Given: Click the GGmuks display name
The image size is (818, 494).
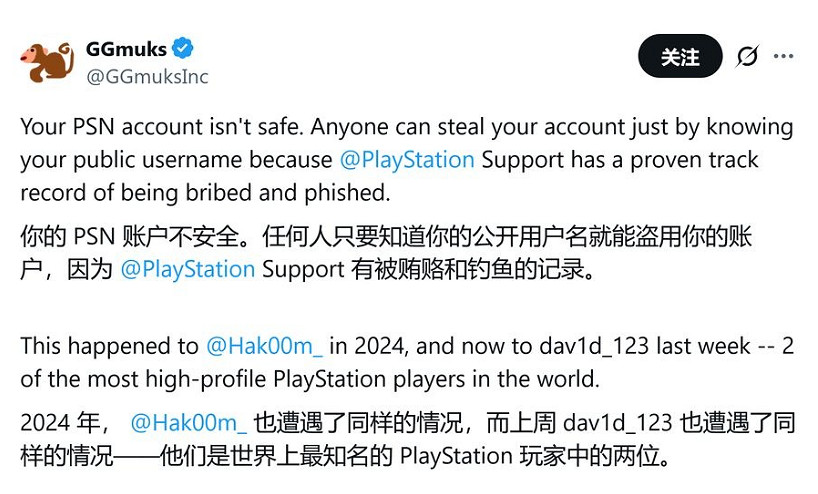Looking at the screenshot, I should [x=124, y=49].
